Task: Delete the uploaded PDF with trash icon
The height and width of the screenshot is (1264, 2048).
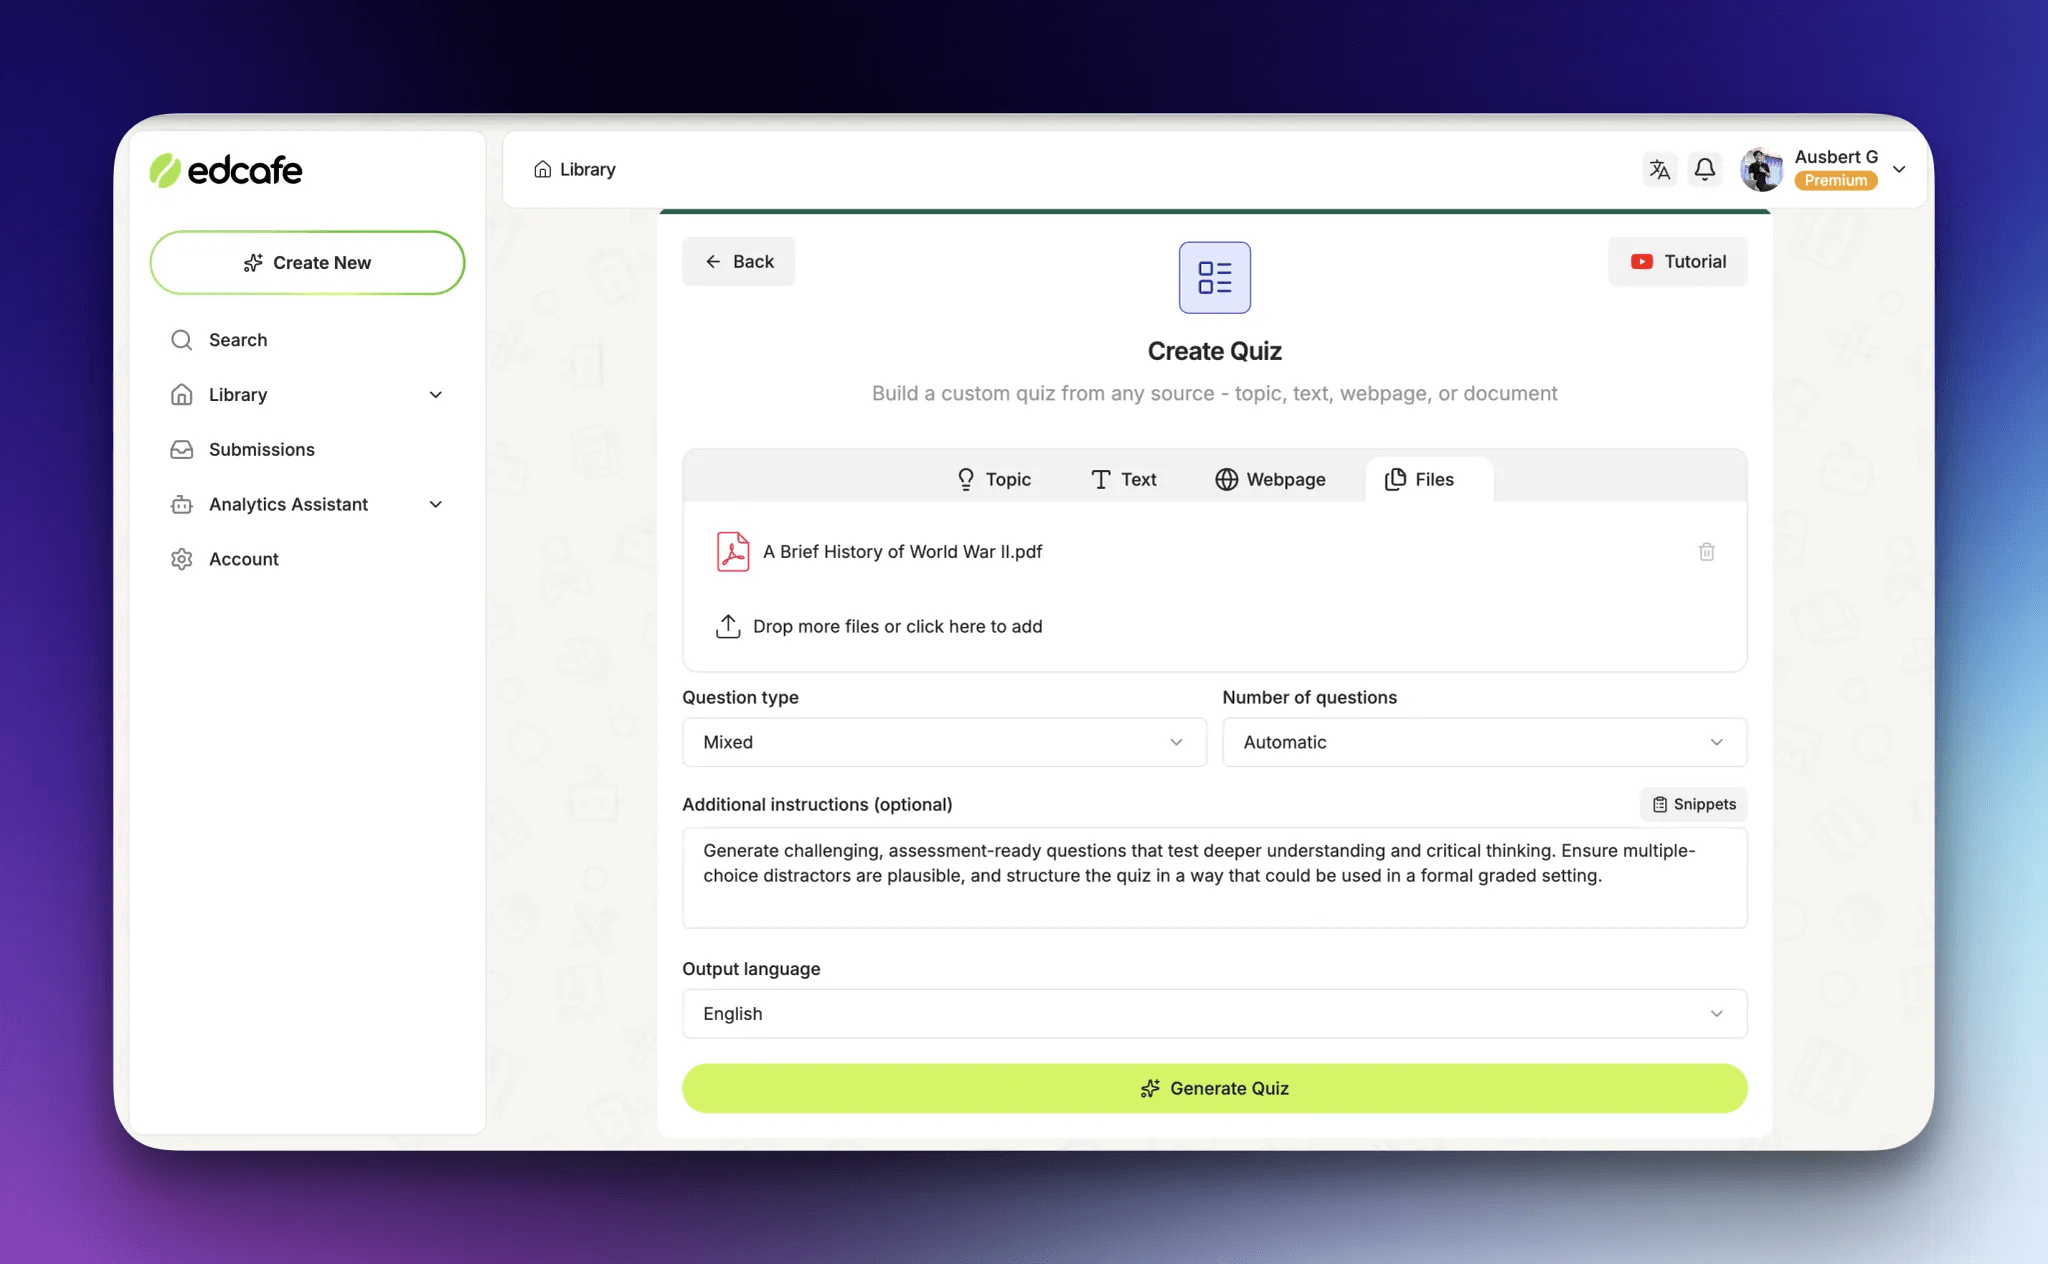Action: (x=1707, y=552)
